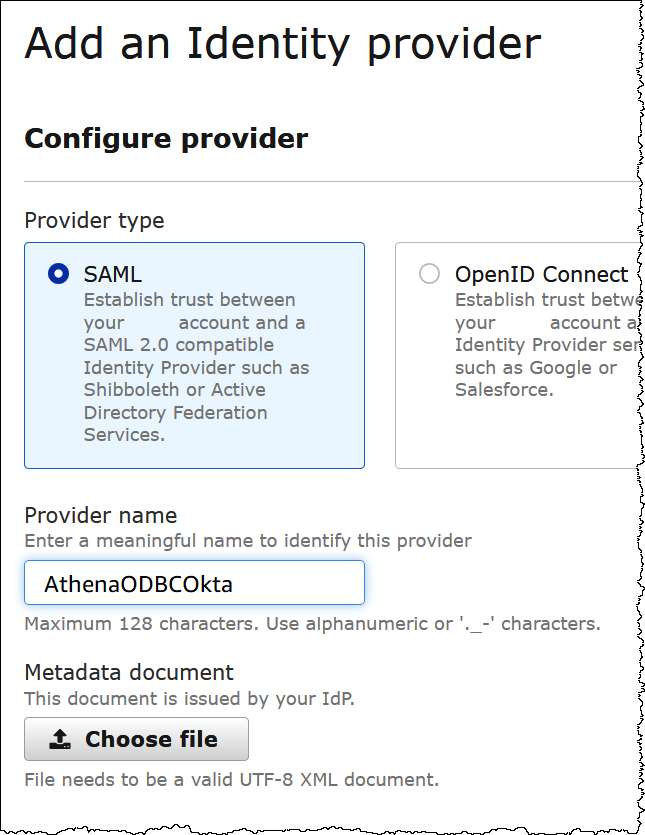Click the 'Provider type' label
This screenshot has width=645, height=835.
pyautogui.click(x=94, y=221)
